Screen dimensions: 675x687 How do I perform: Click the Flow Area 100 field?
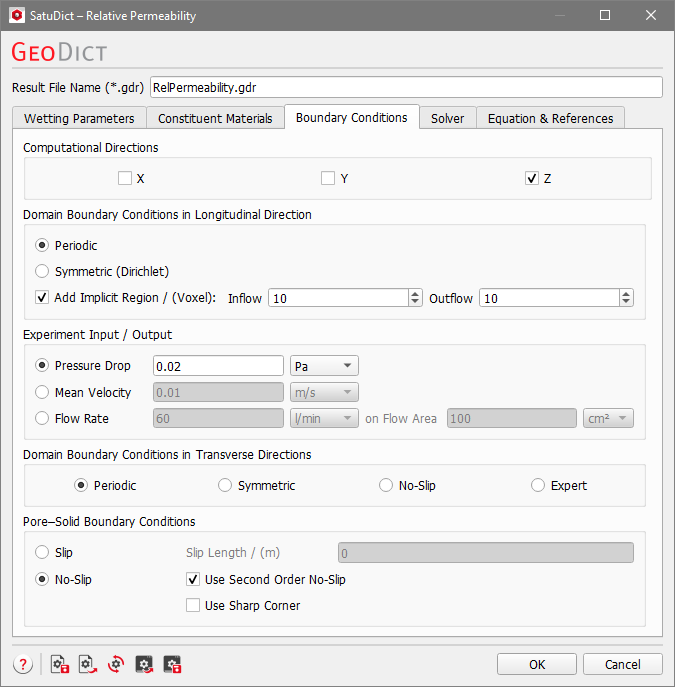coord(512,418)
